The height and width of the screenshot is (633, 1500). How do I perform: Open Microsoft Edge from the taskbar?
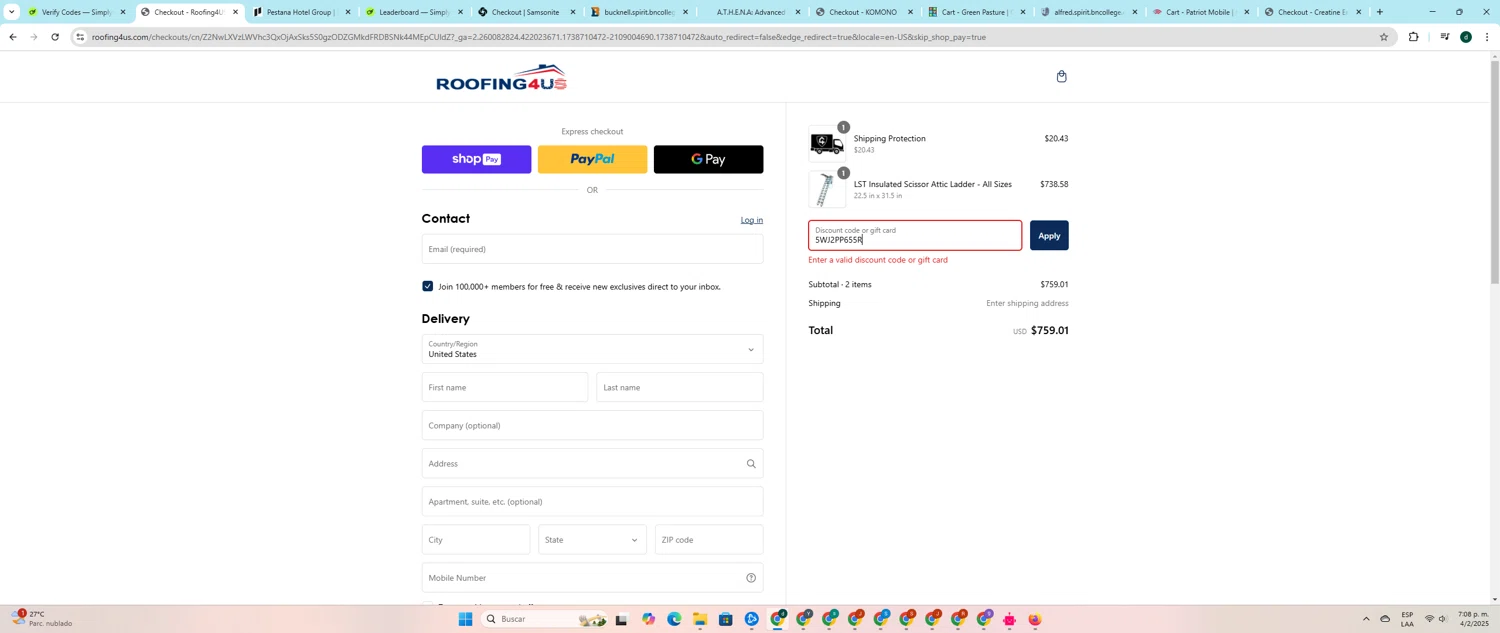674,620
